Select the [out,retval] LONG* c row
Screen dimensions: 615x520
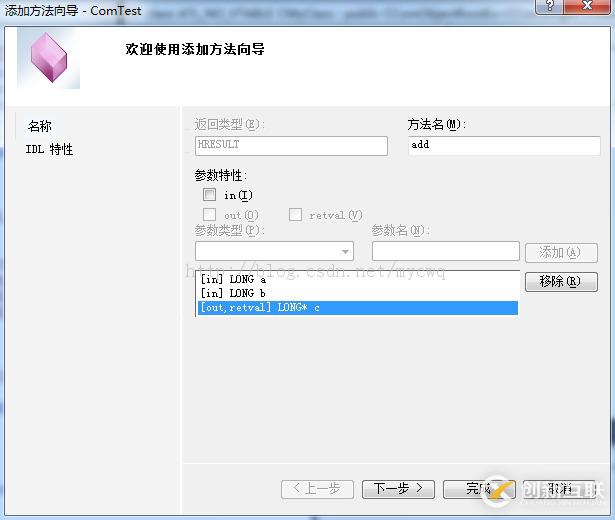(x=357, y=307)
